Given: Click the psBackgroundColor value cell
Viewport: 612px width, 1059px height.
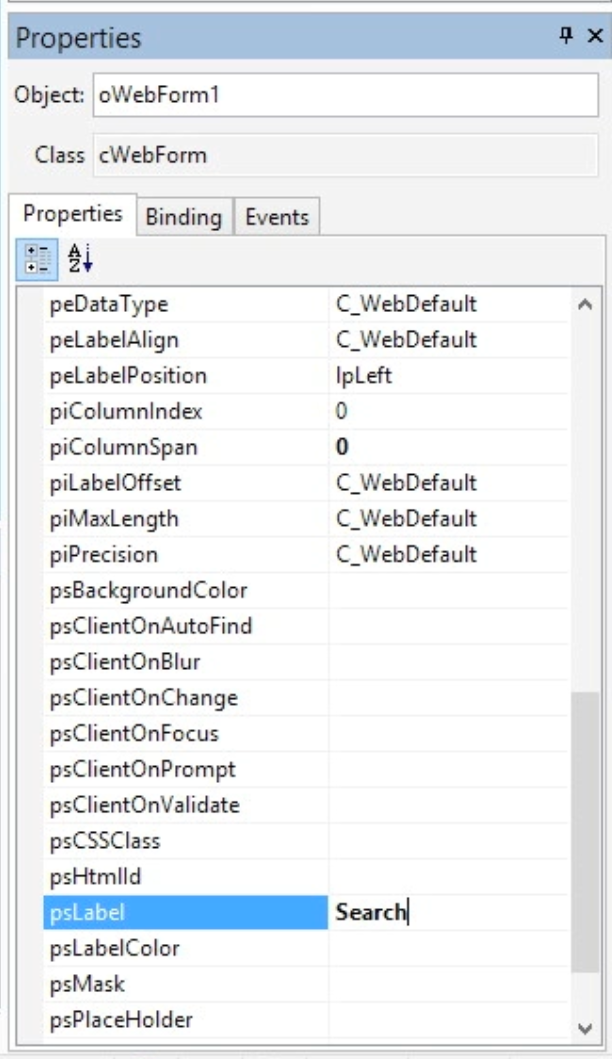Looking at the screenshot, I should pyautogui.click(x=448, y=591).
